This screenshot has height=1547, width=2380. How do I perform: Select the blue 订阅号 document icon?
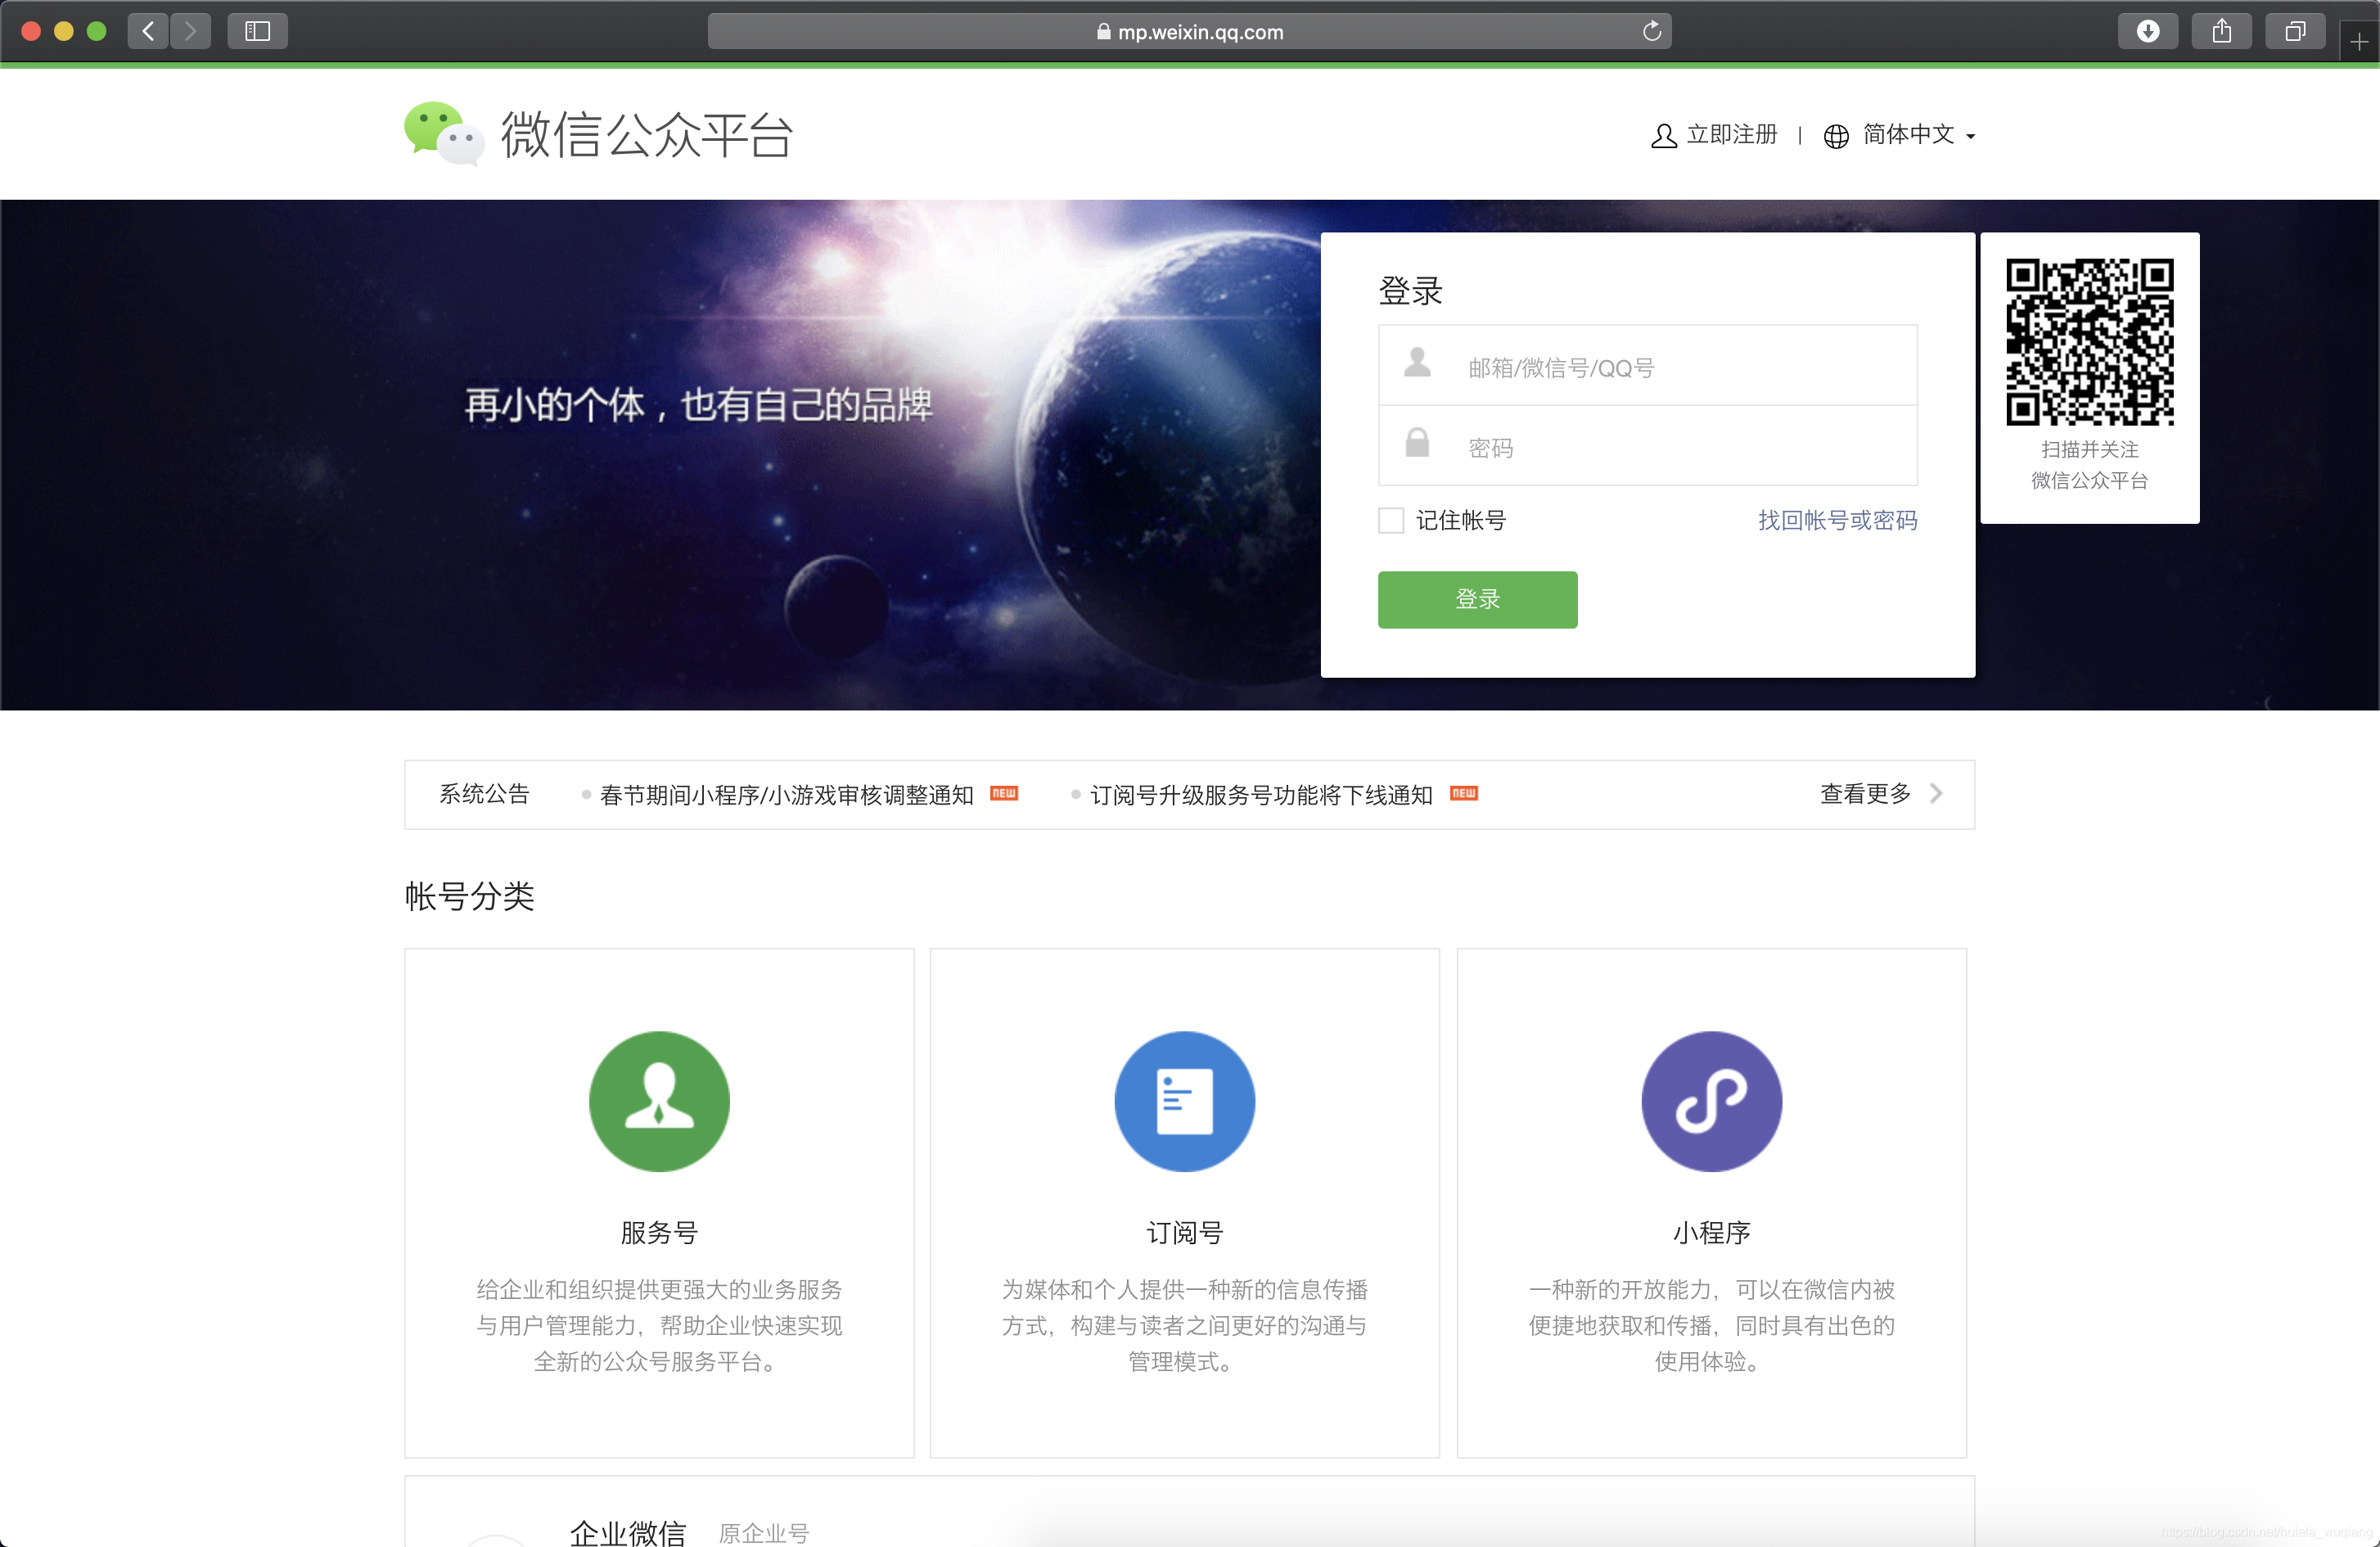click(x=1184, y=1101)
